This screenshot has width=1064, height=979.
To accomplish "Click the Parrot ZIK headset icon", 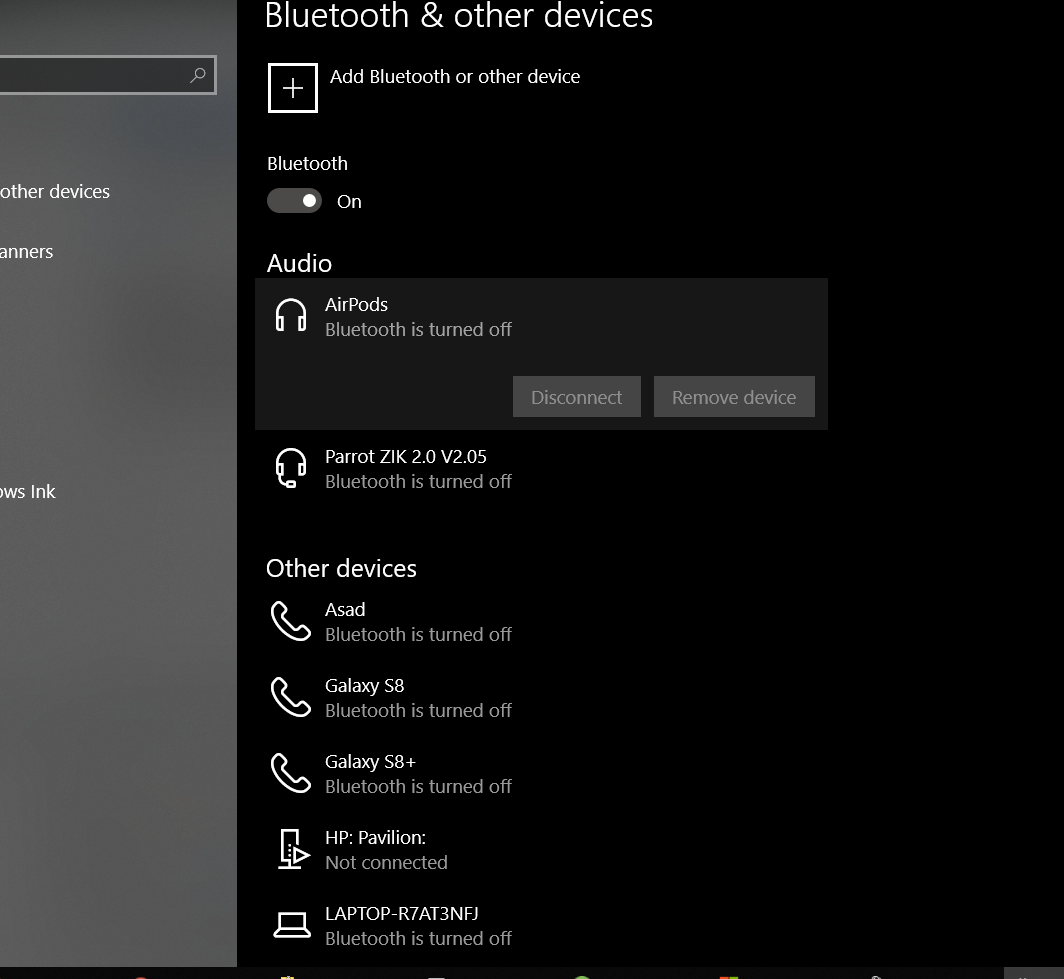I will click(x=291, y=468).
